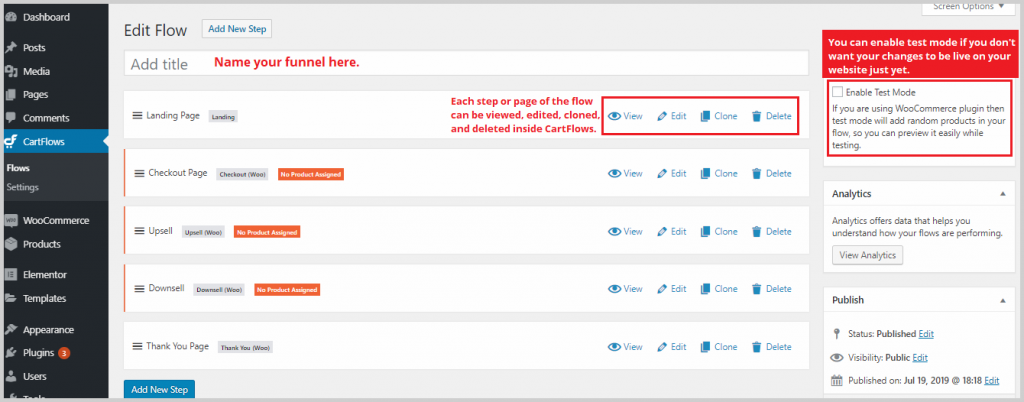The image size is (1024, 402).
Task: Open the WooCommerce menu label
Action: pyautogui.click(x=56, y=221)
